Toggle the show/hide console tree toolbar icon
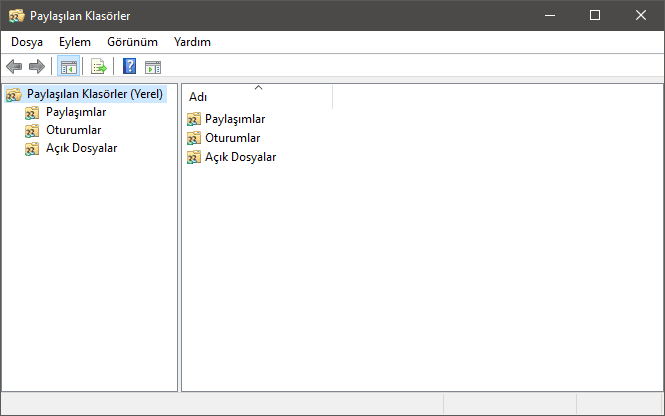The image size is (665, 416). coord(68,67)
